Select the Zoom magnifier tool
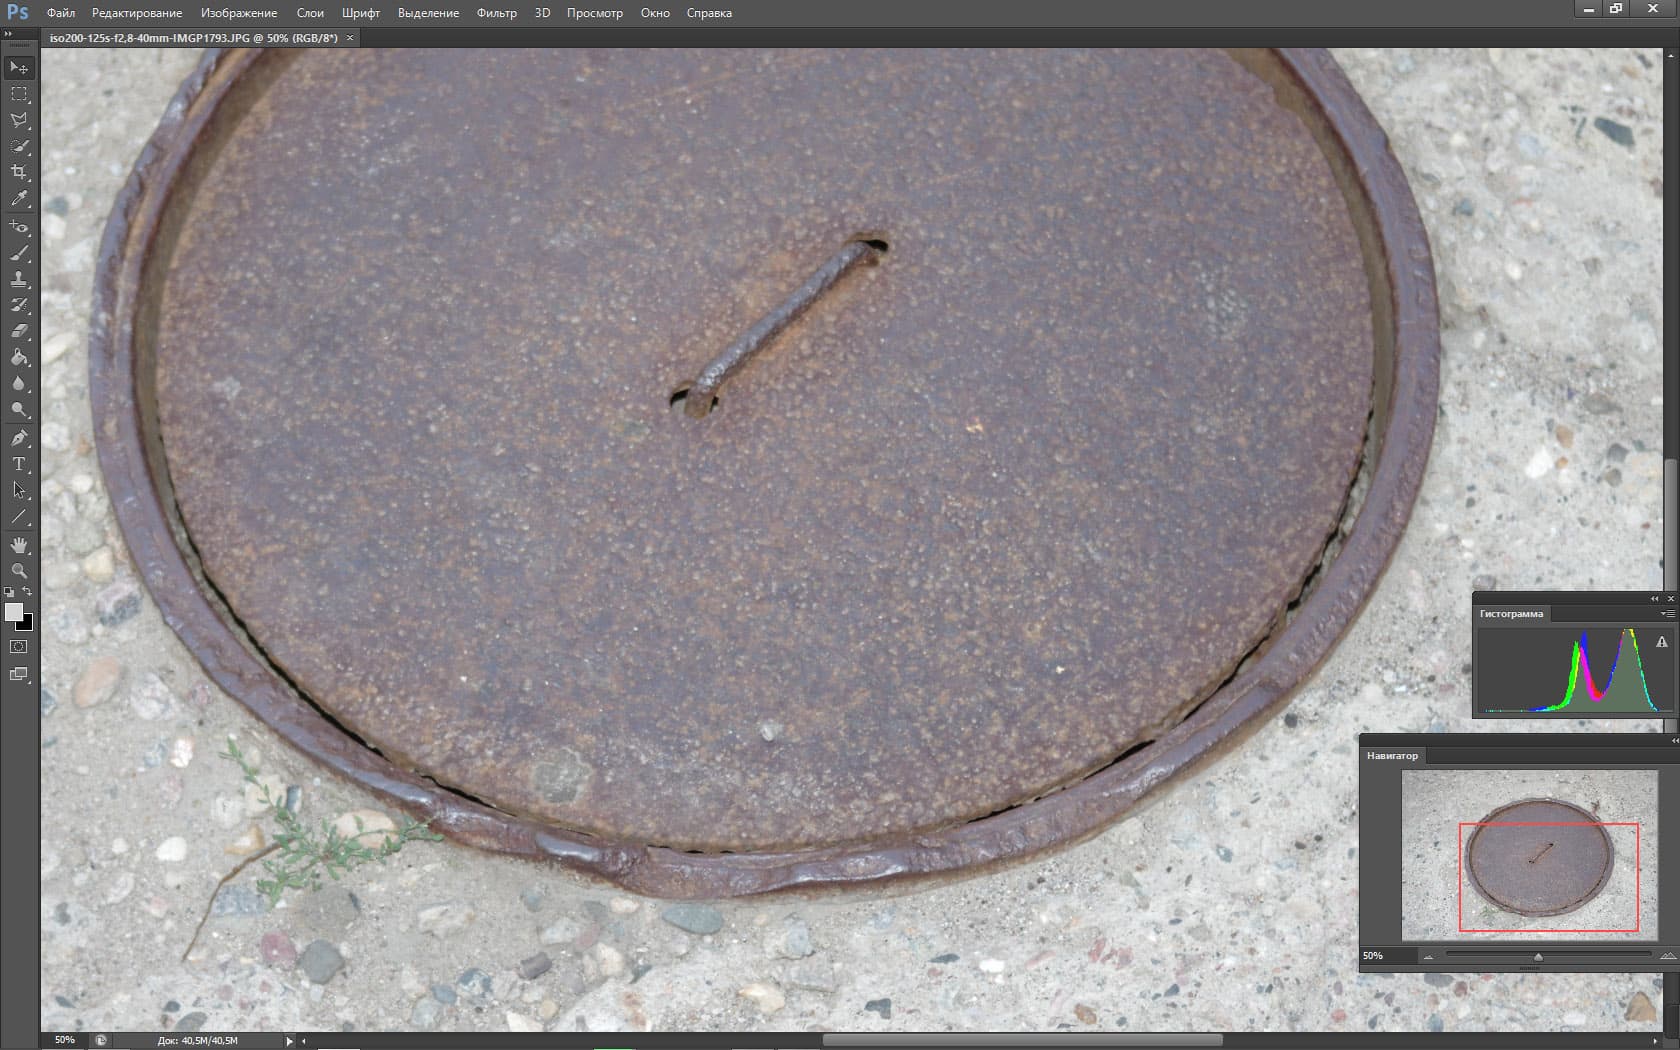The width and height of the screenshot is (1680, 1050). click(x=19, y=571)
